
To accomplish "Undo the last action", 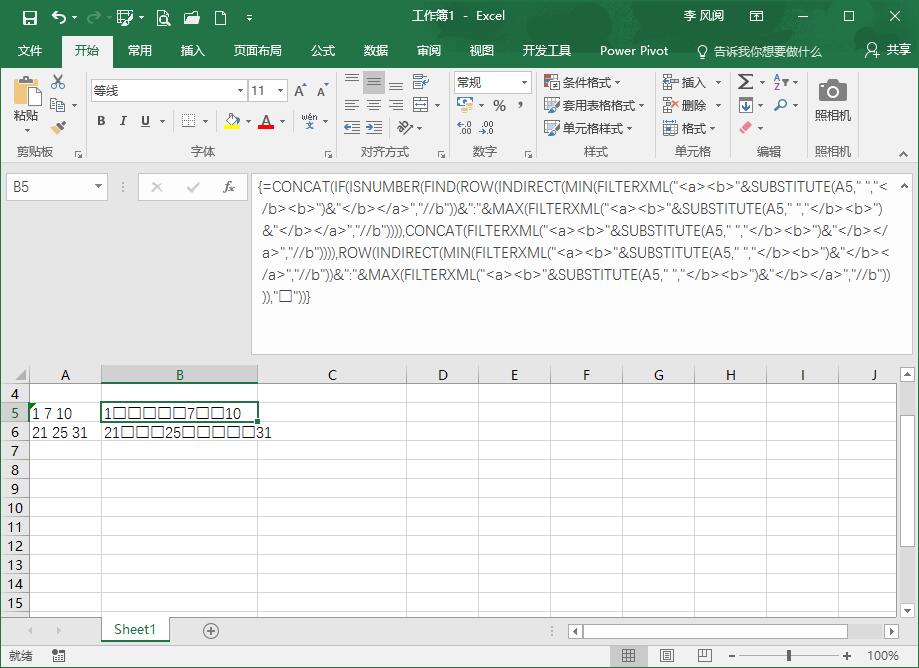I will click(x=59, y=18).
